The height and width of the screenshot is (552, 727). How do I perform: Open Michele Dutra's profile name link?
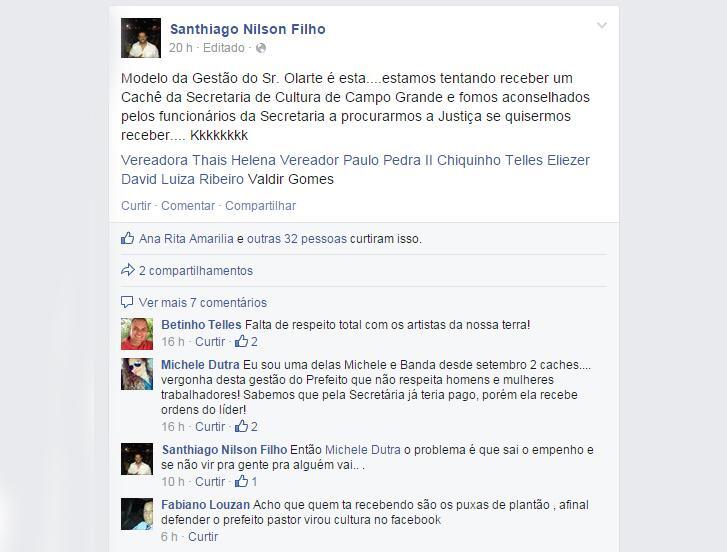click(200, 365)
